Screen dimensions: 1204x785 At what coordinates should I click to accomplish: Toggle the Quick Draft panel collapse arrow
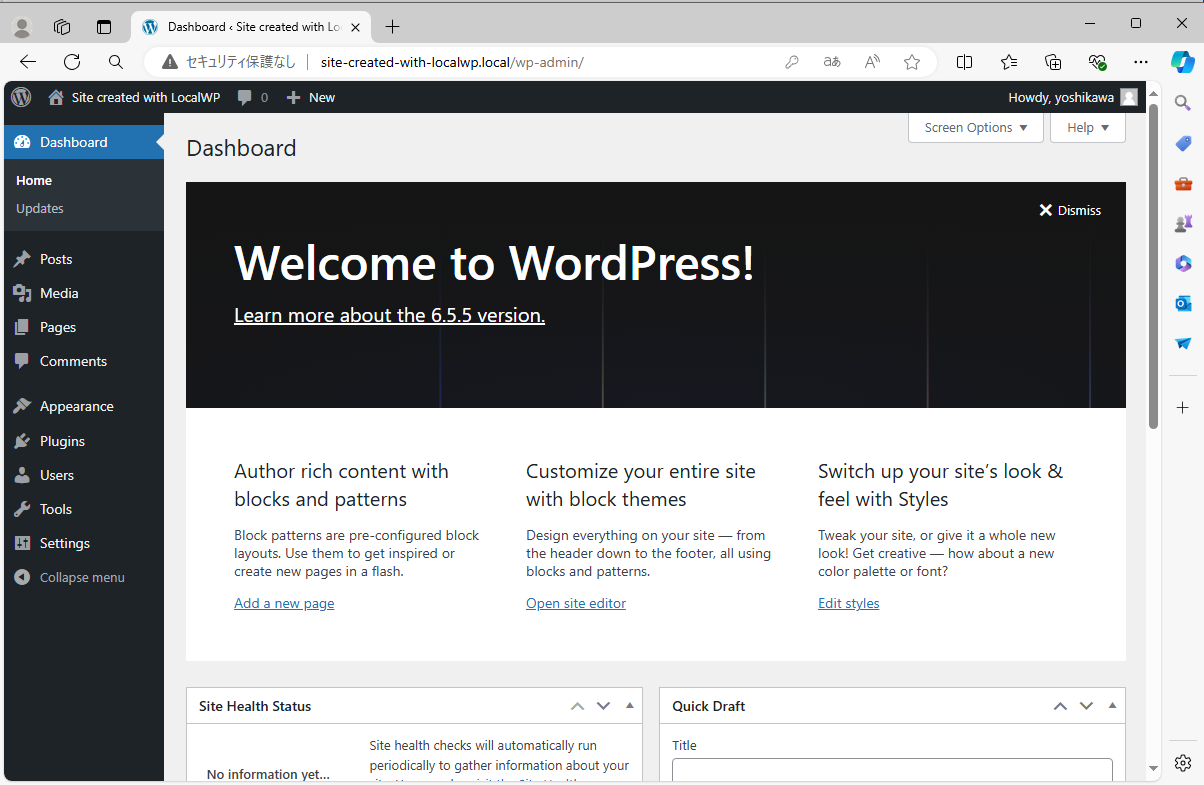1112,706
